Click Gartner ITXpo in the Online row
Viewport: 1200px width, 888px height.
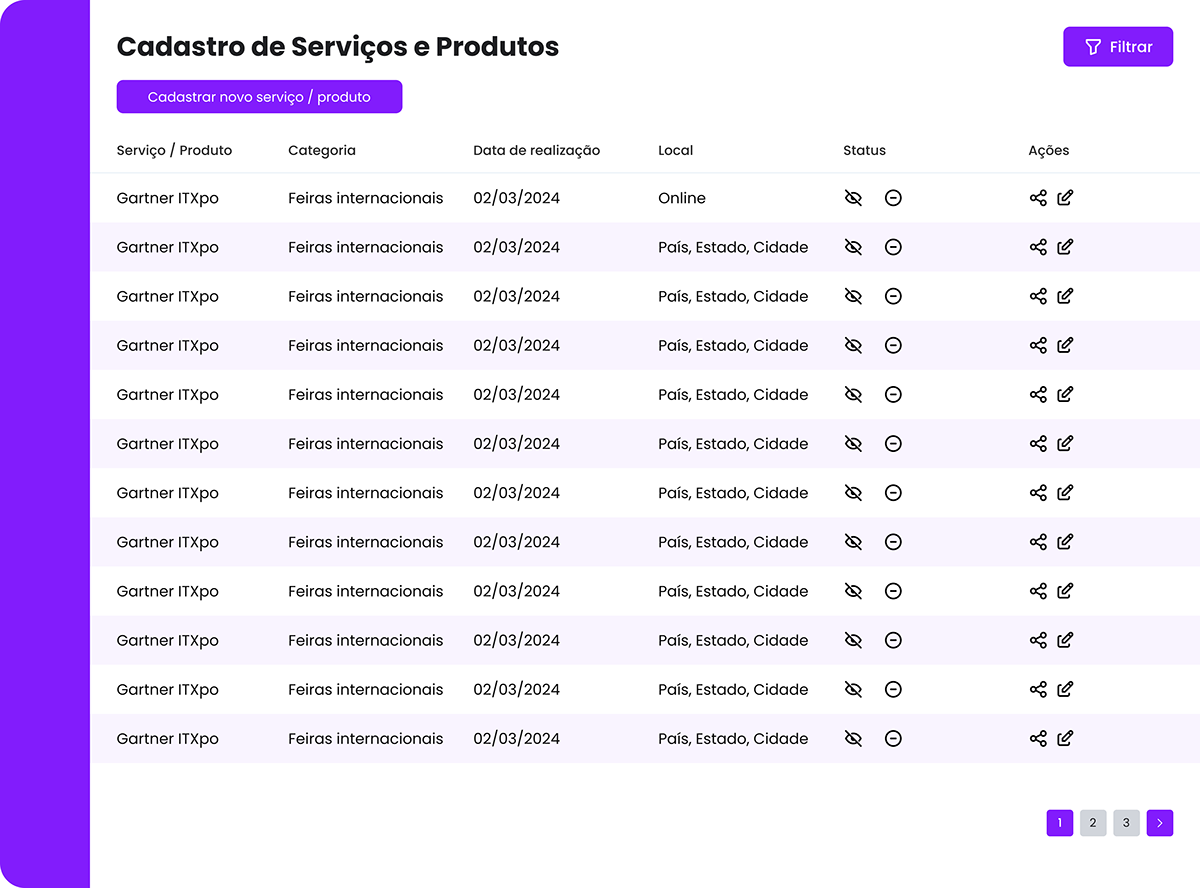(168, 198)
